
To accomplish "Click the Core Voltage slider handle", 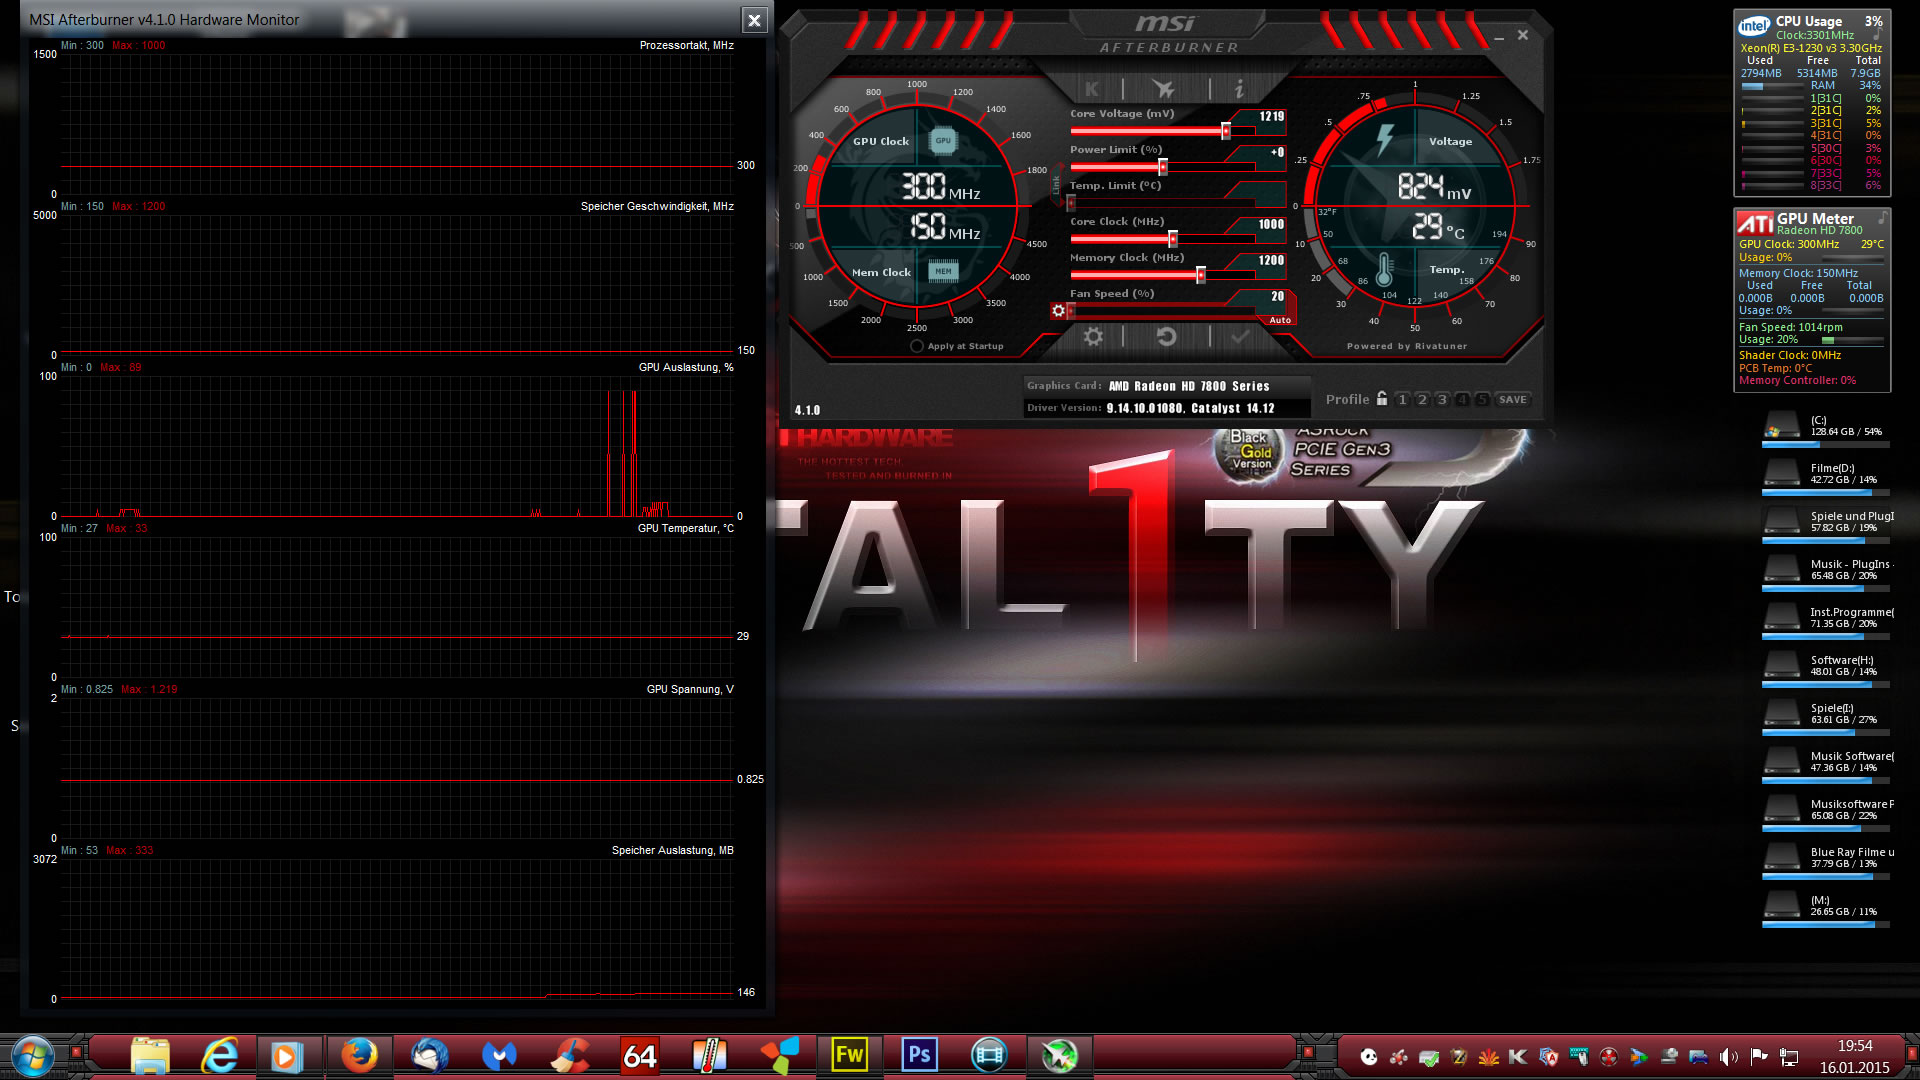I will [x=1225, y=131].
